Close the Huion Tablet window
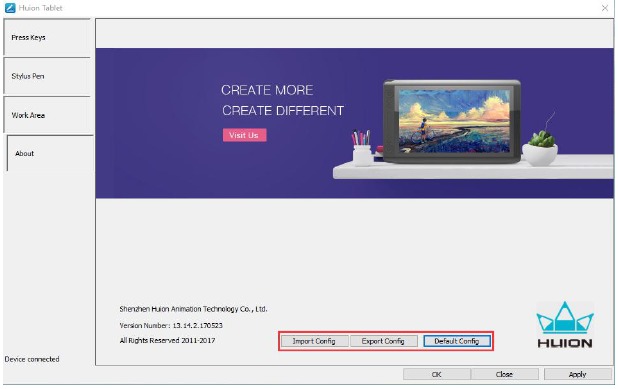The image size is (618, 389). [605, 8]
